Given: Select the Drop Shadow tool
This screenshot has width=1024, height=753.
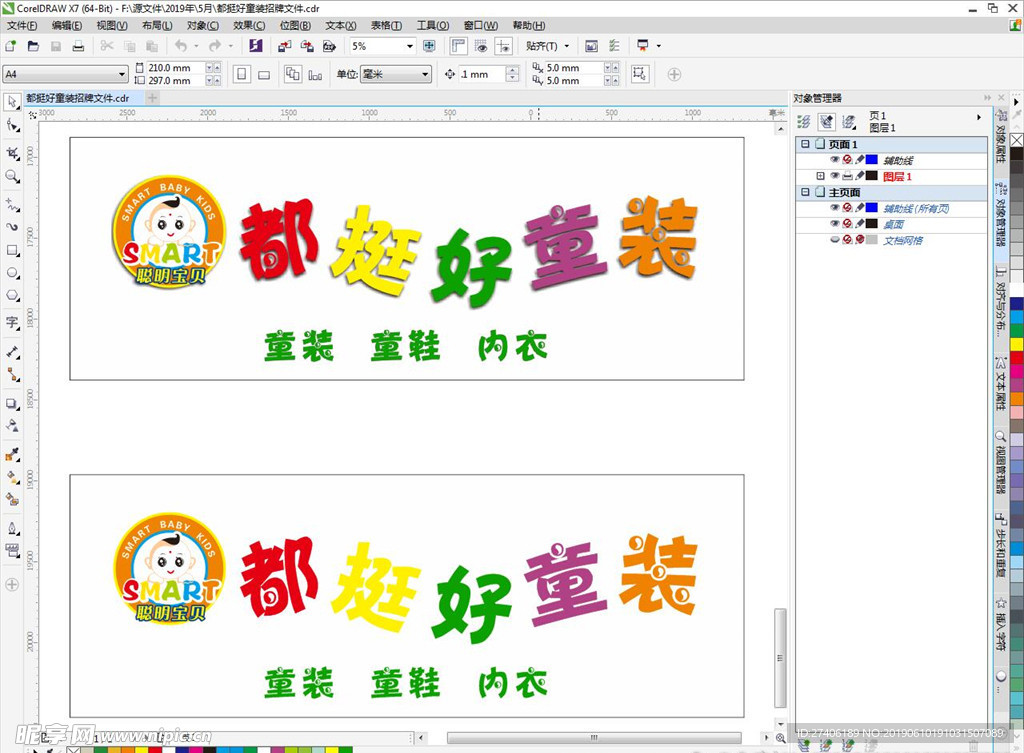Looking at the screenshot, I should pos(12,404).
